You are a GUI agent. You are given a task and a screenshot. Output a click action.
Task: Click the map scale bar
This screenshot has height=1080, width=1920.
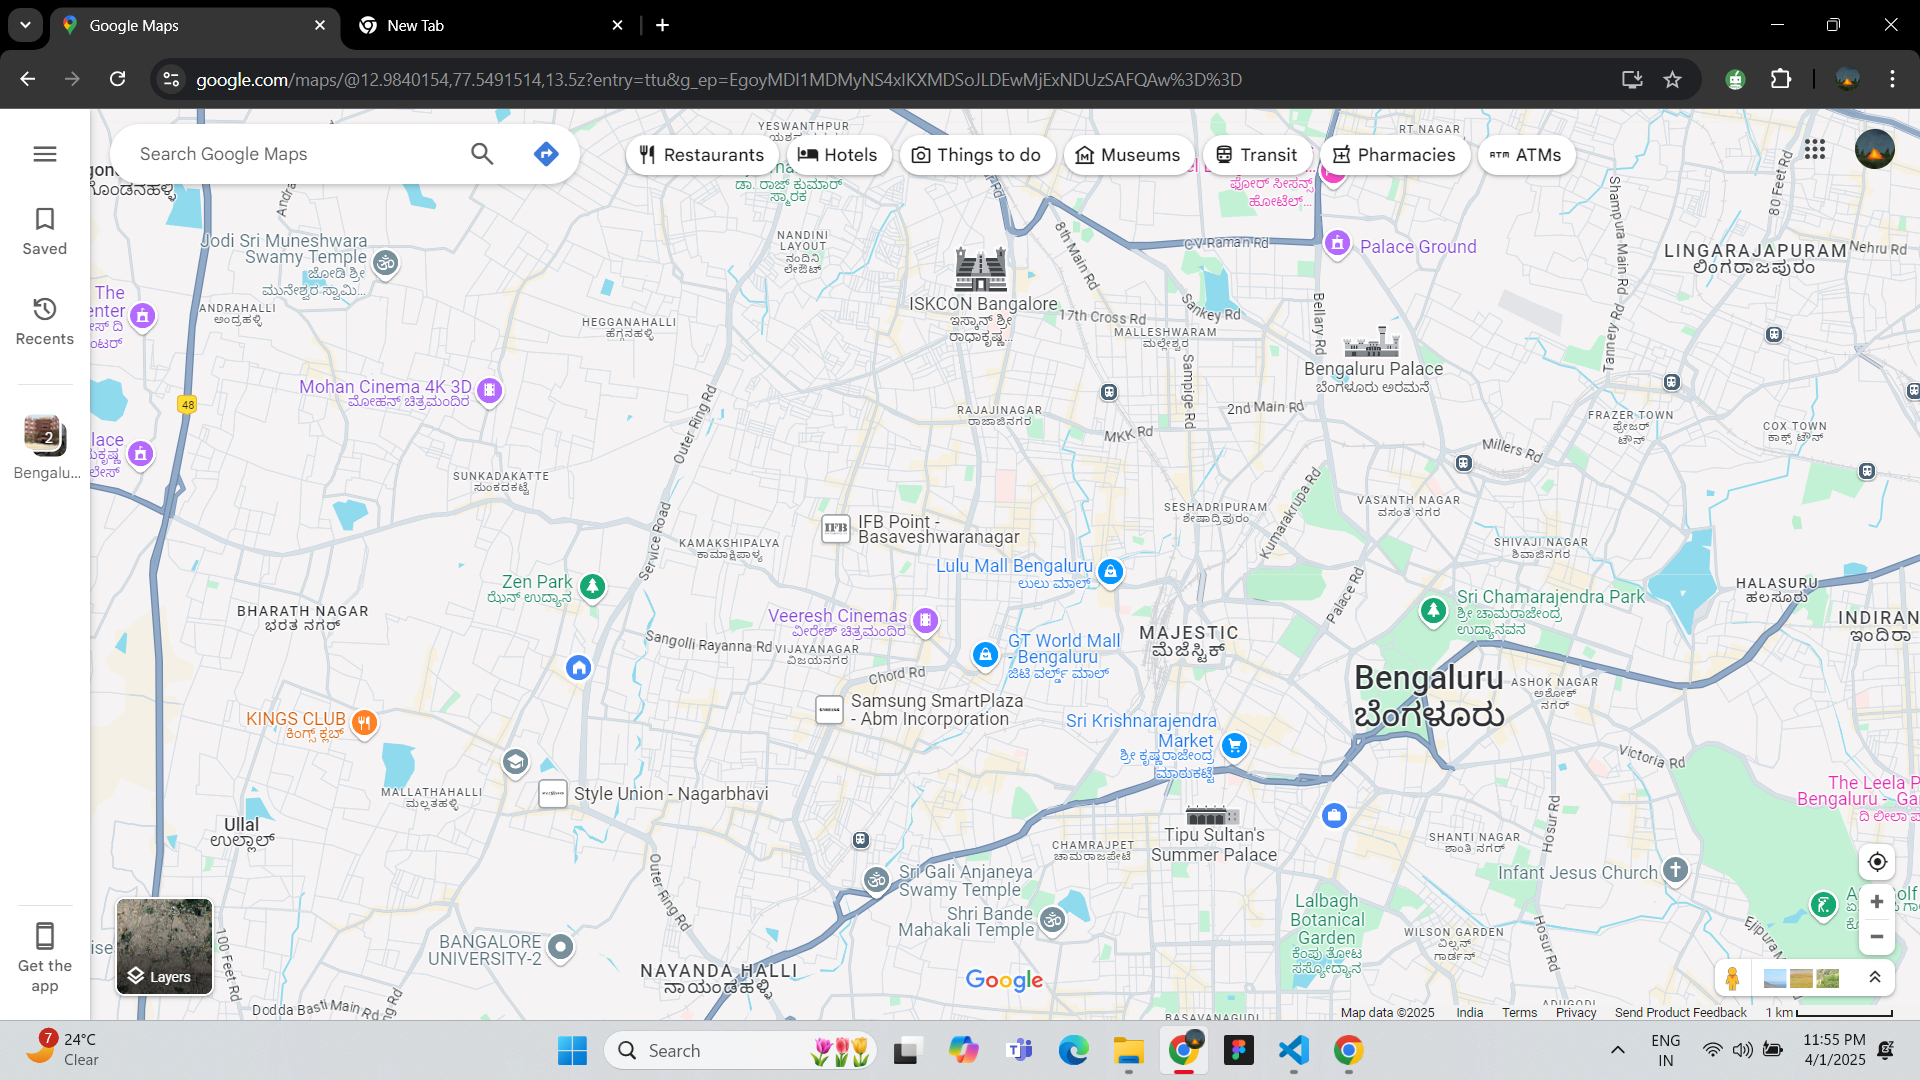pos(1829,1012)
